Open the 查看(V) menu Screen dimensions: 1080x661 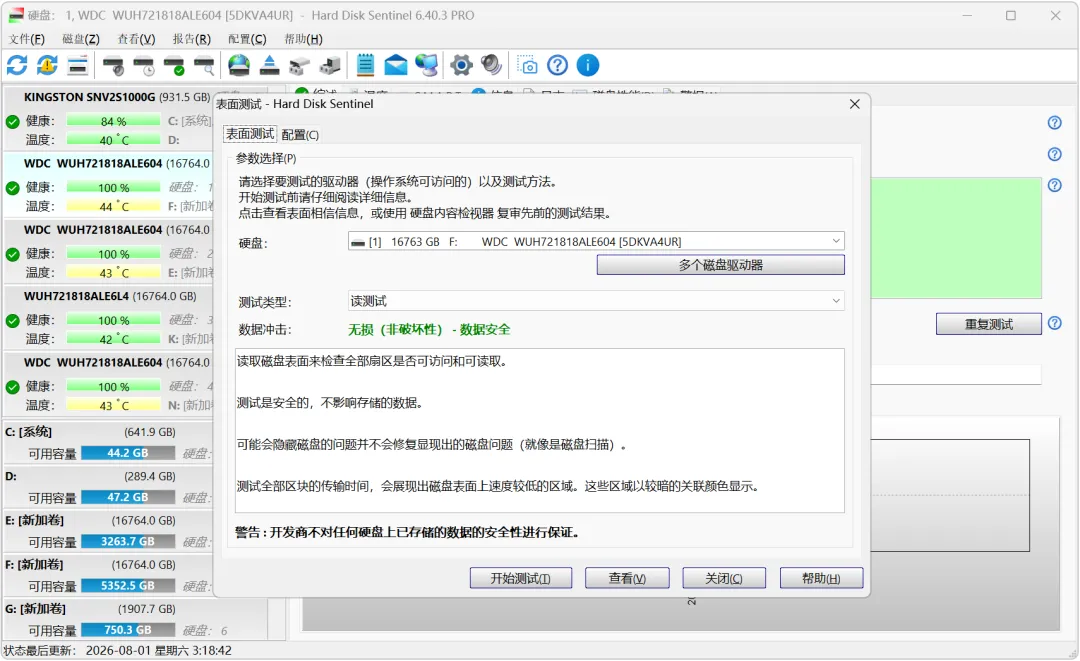coord(136,39)
